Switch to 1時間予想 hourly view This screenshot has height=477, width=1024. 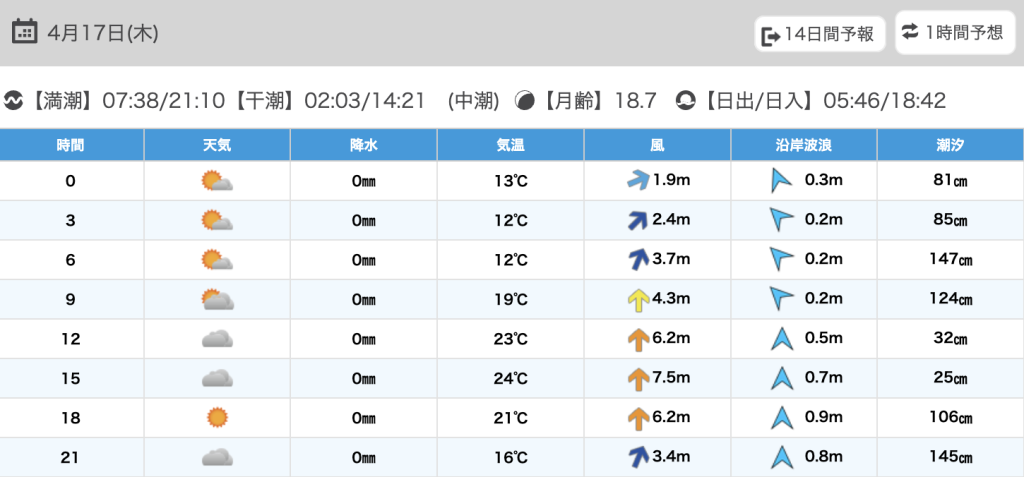click(x=953, y=33)
